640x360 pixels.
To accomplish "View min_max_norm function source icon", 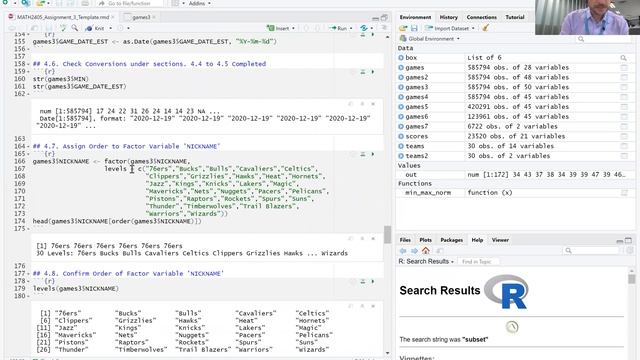I will coord(624,193).
